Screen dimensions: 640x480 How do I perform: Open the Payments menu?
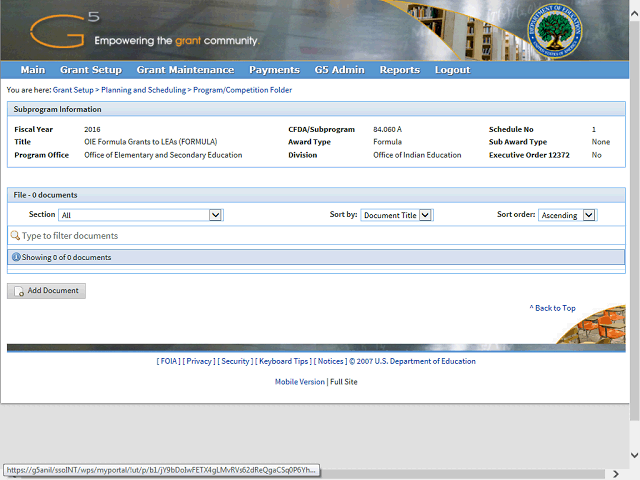(274, 70)
